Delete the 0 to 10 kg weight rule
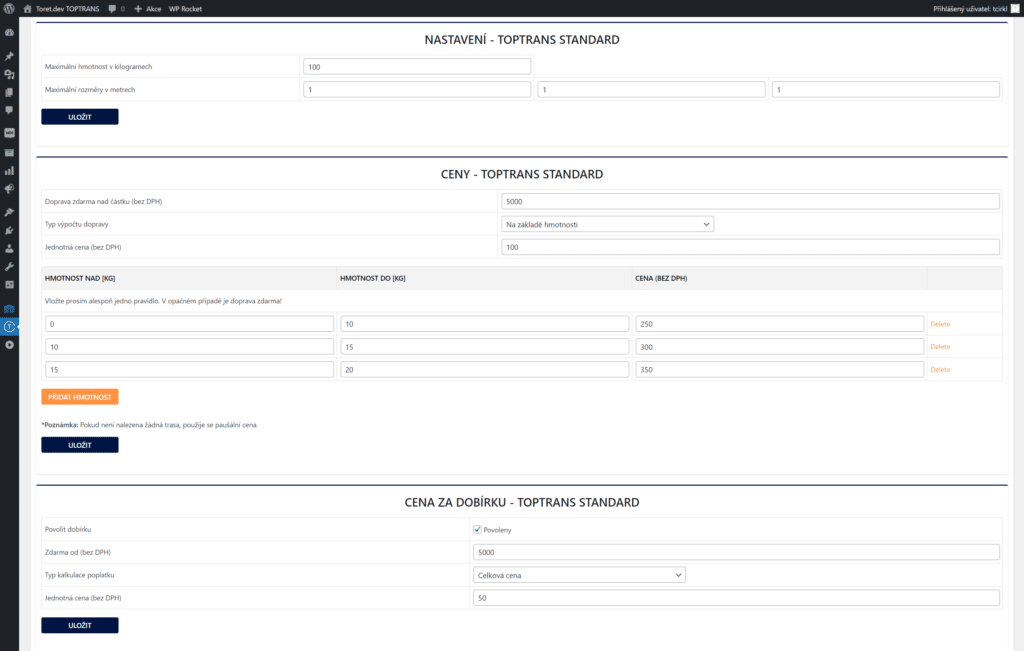Image resolution: width=1024 pixels, height=651 pixels. tap(940, 324)
